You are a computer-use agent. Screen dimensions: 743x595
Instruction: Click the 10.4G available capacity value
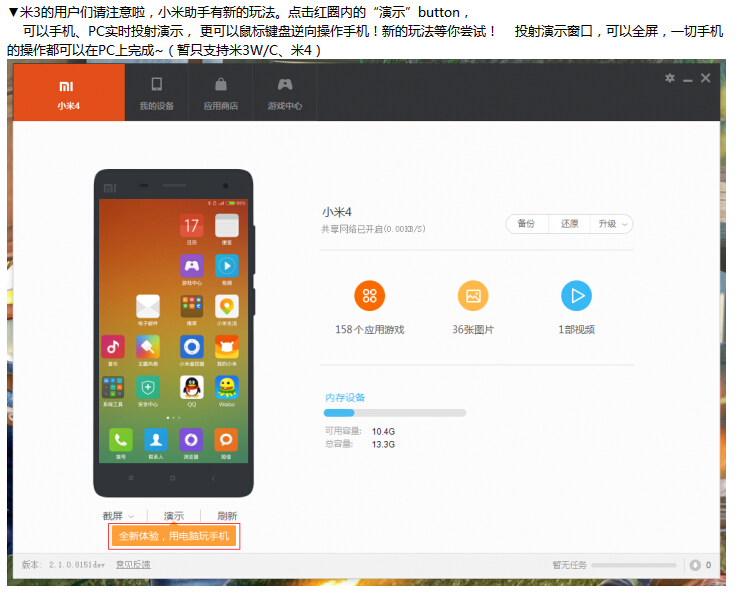click(x=383, y=432)
